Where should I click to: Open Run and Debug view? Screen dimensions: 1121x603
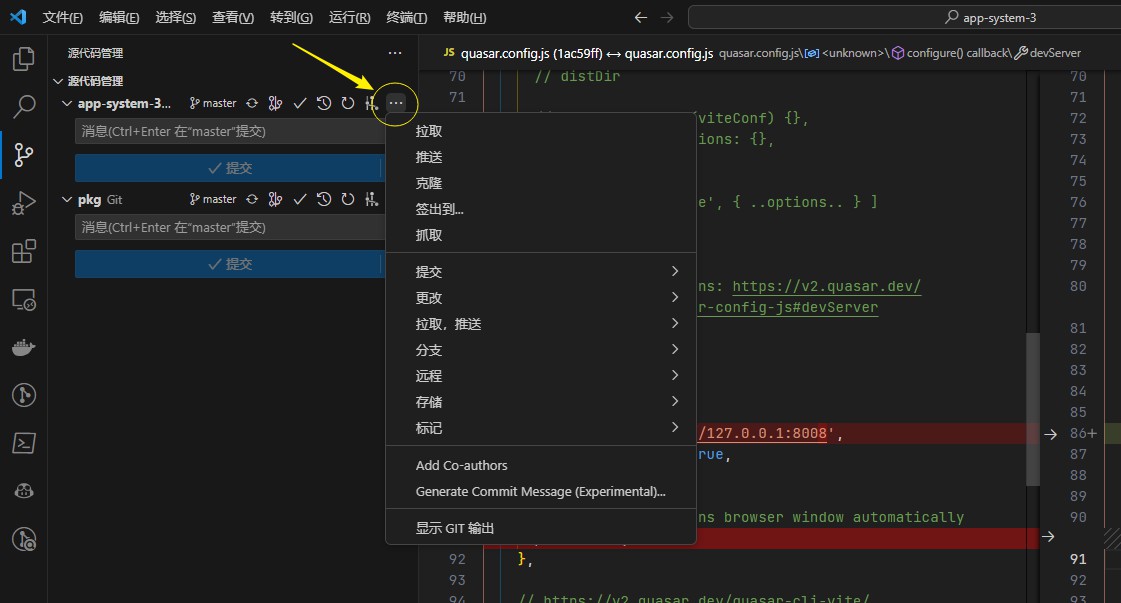23,203
